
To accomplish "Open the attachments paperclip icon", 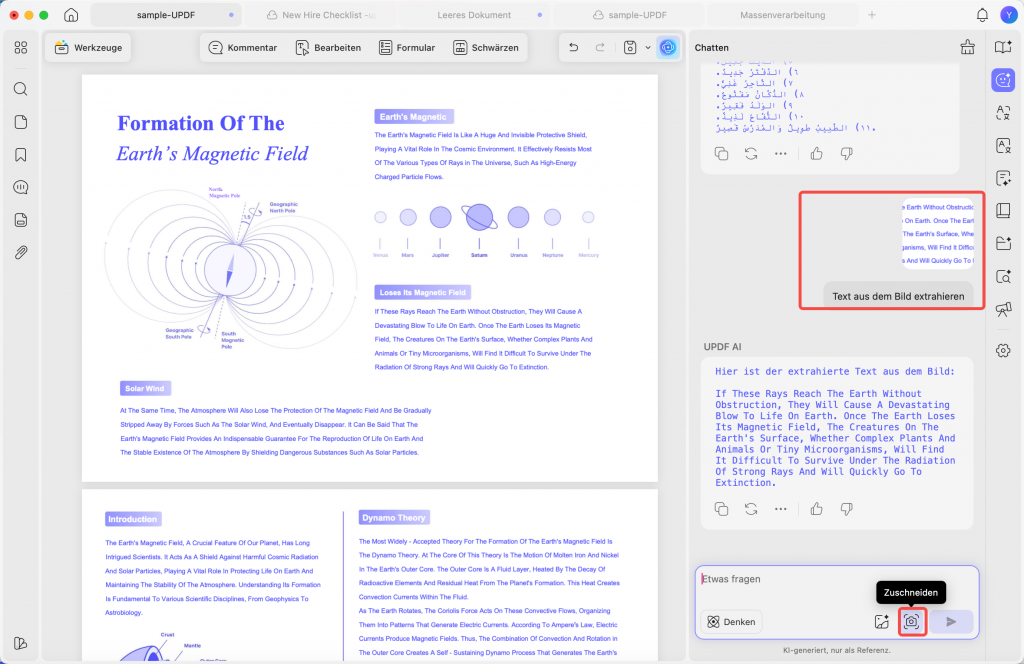I will (21, 253).
